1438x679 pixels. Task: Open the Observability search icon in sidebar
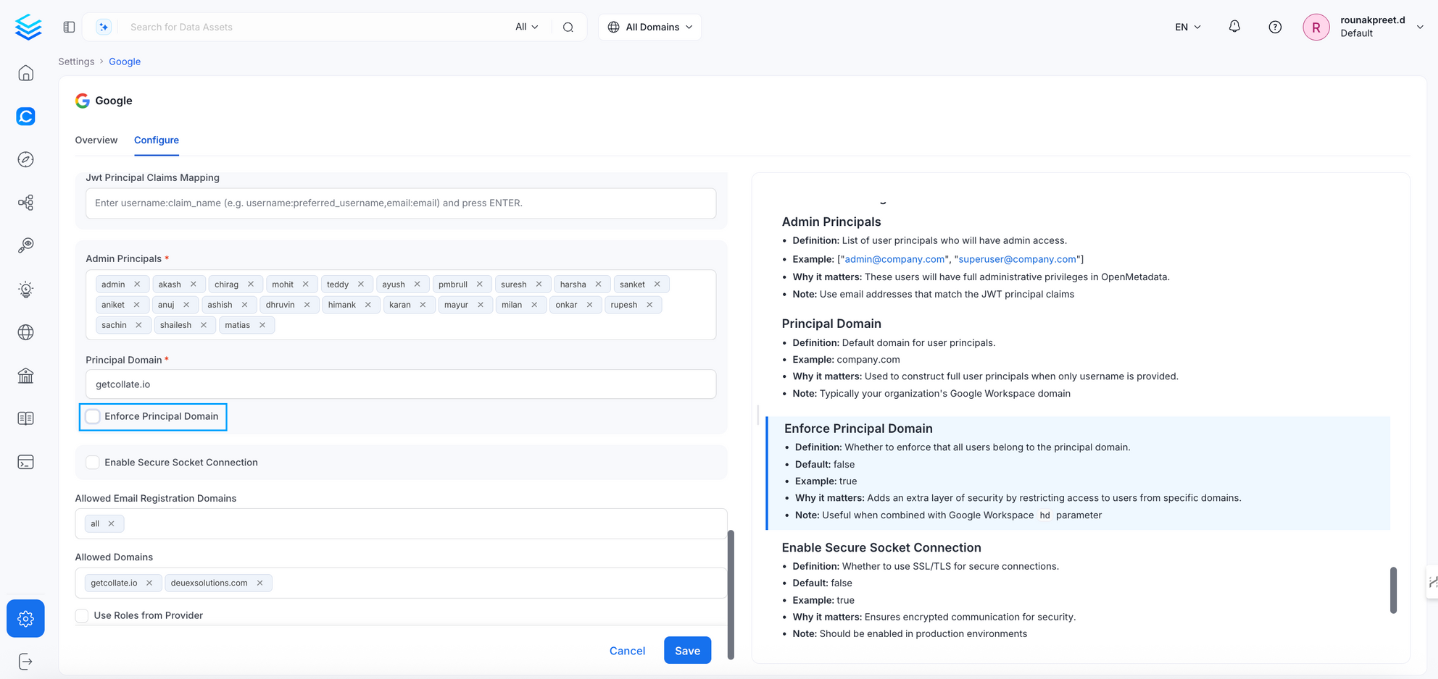coord(26,246)
